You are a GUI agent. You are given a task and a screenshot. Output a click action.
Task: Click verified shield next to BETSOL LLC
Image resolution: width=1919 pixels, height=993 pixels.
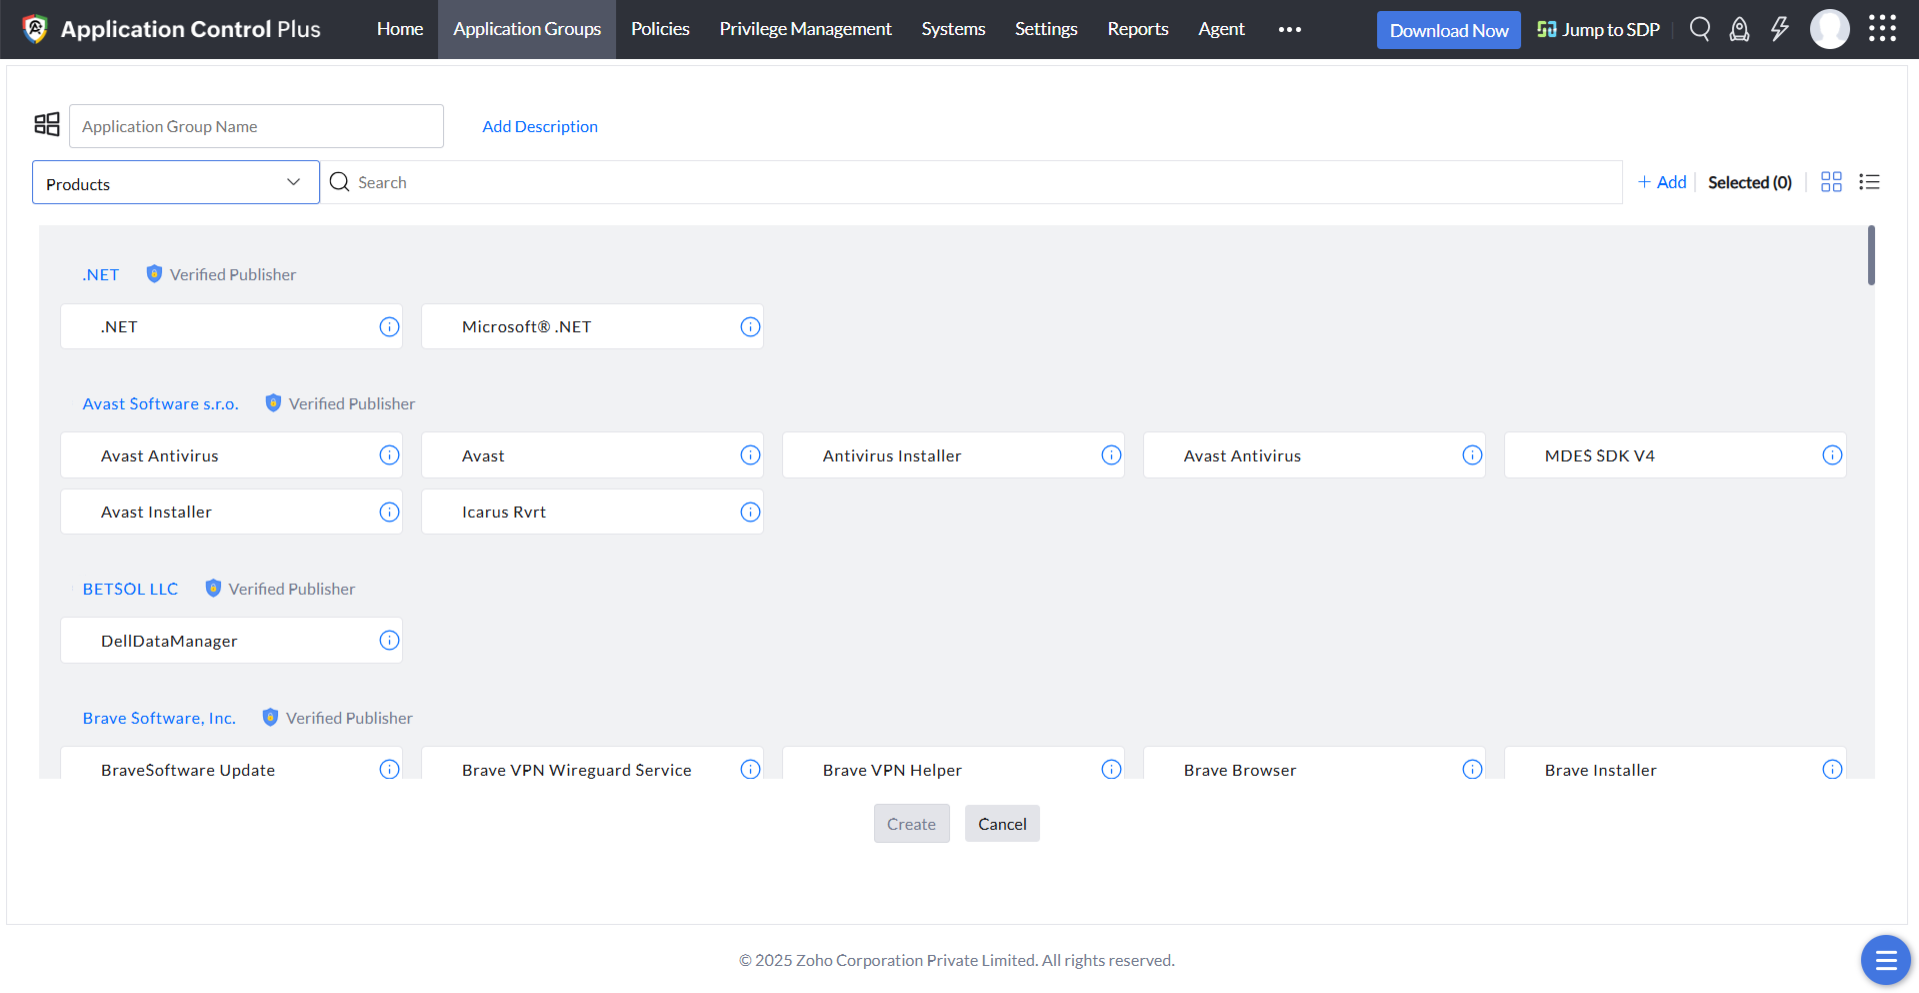tap(213, 588)
